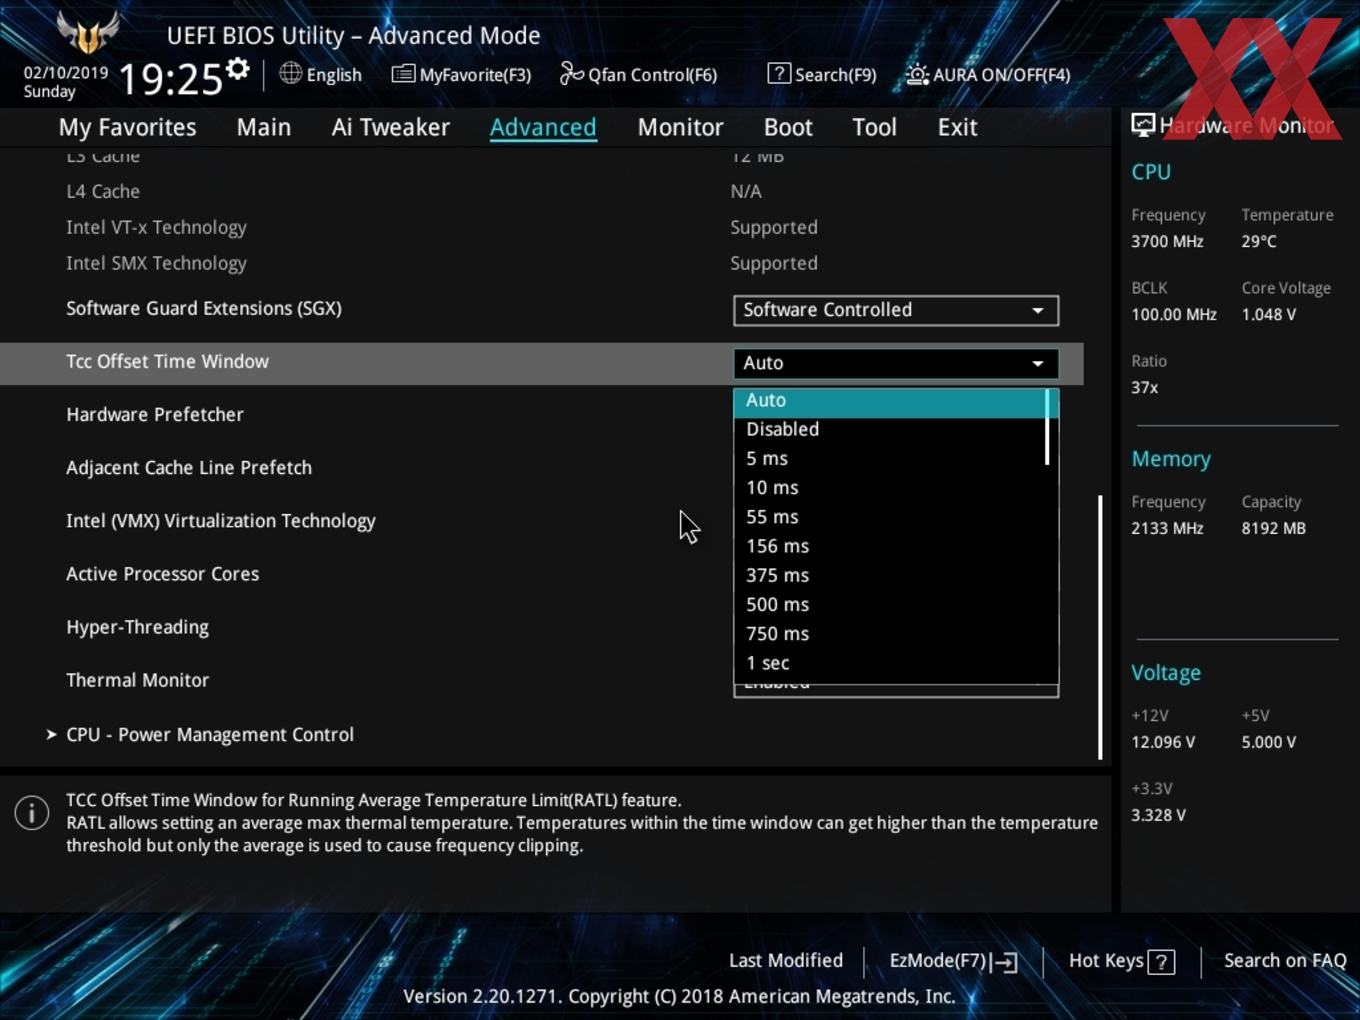Toggle AURA ON/OFF(F4) light icon
Viewport: 1360px width, 1020px height.
click(x=917, y=74)
